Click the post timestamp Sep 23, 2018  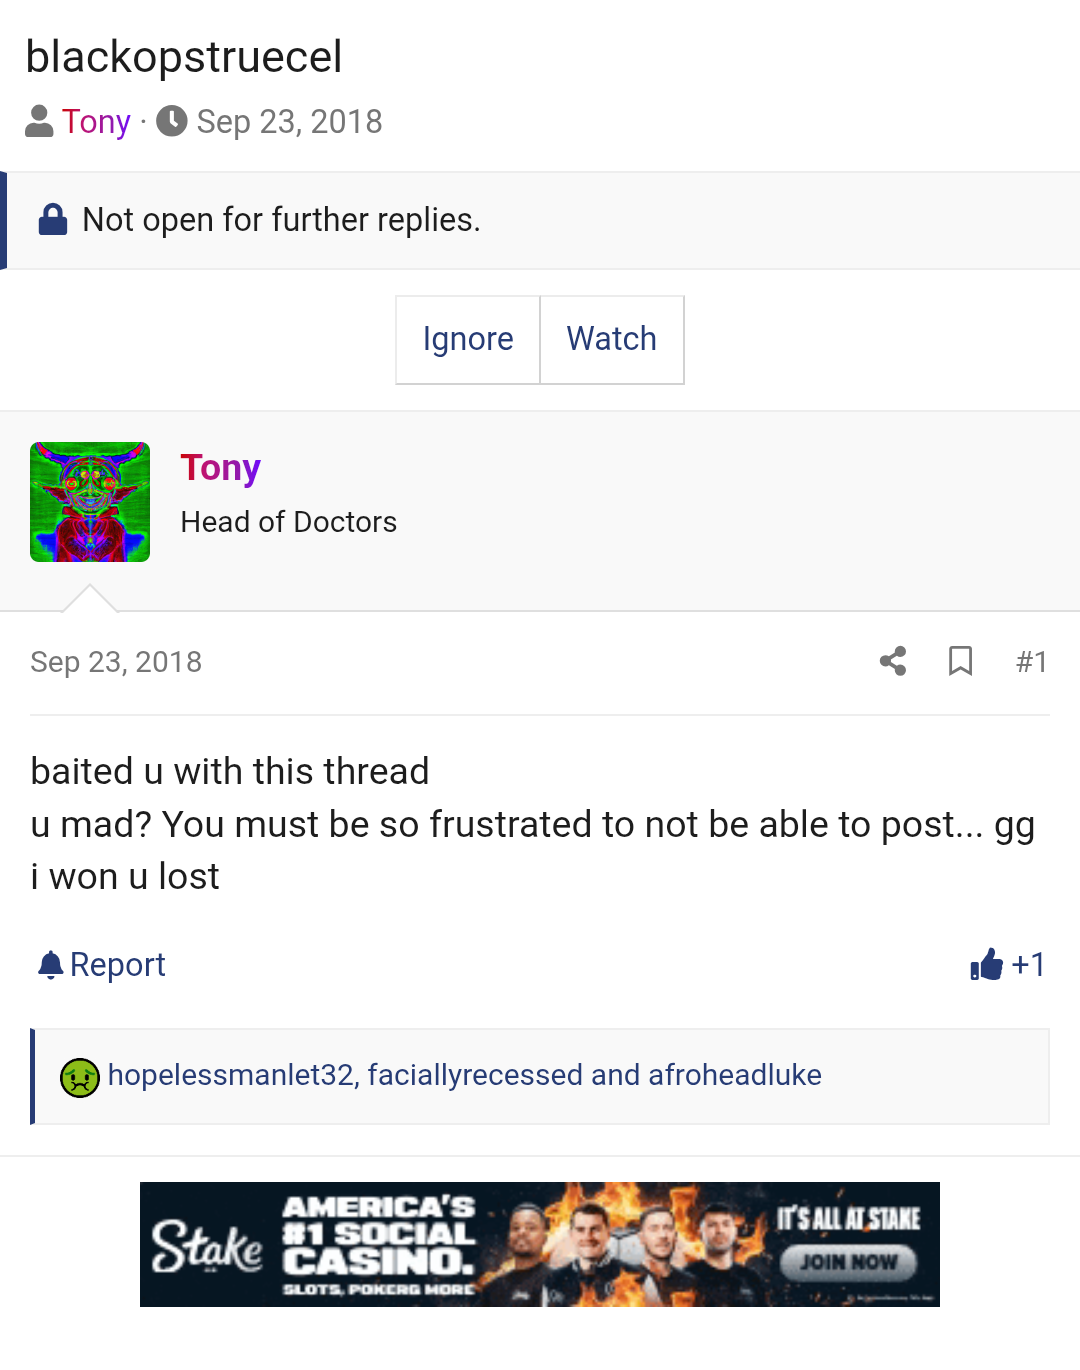116,662
